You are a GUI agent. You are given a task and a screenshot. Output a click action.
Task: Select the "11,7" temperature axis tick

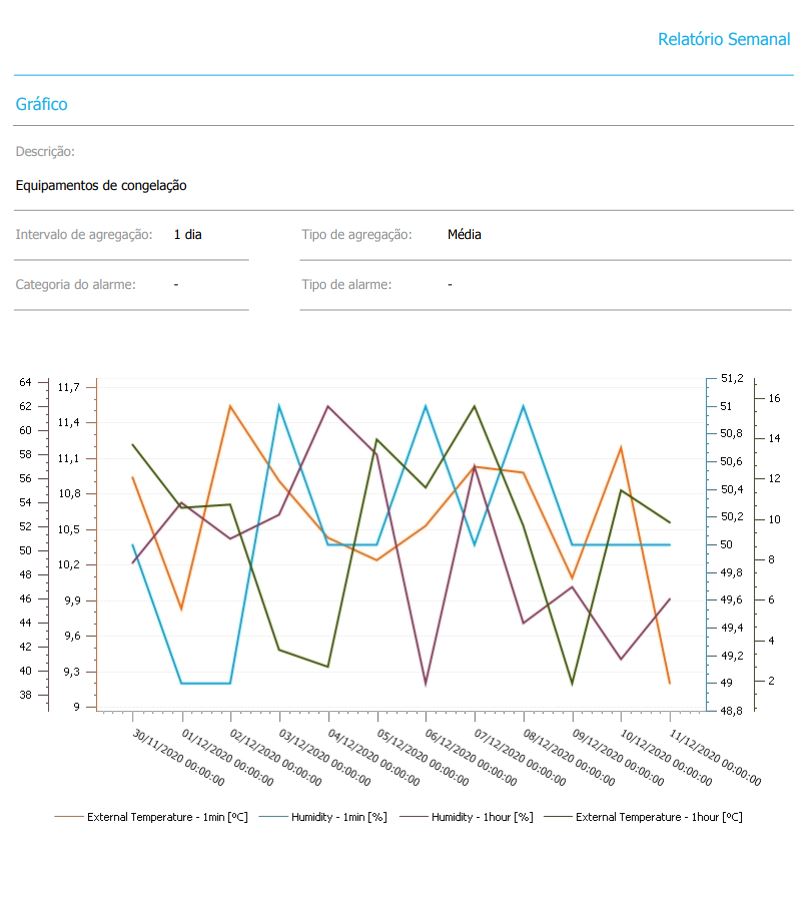point(68,387)
